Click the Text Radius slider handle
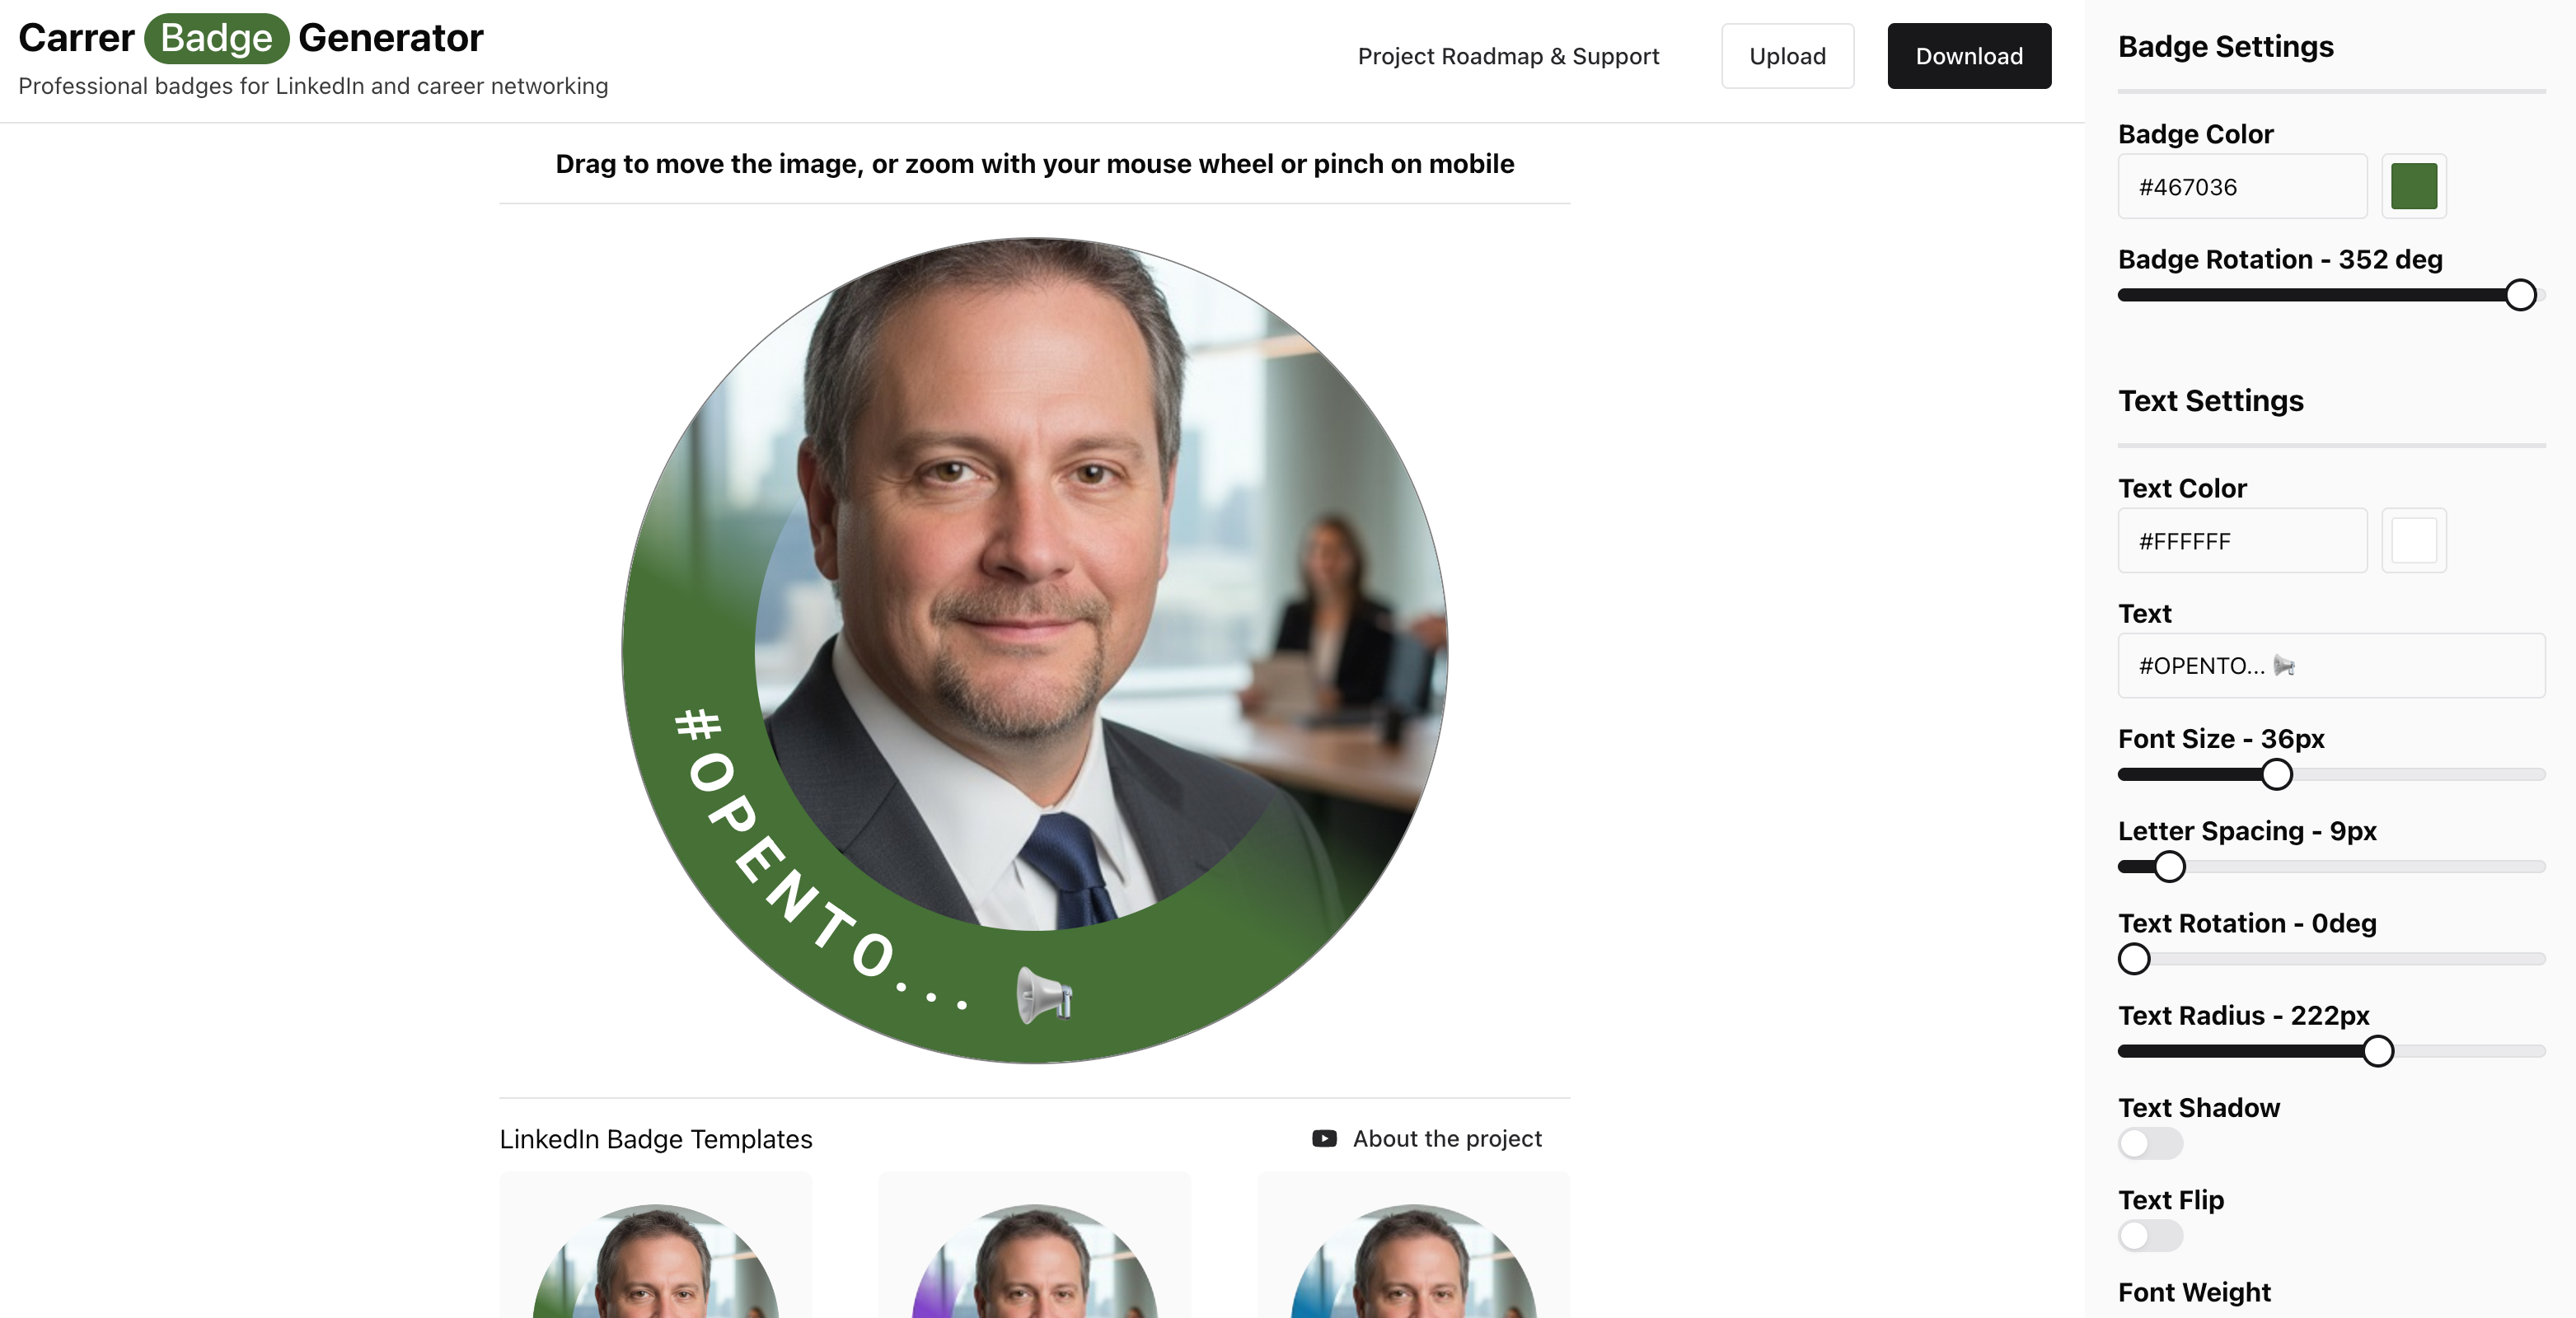2576x1318 pixels. point(2377,1051)
